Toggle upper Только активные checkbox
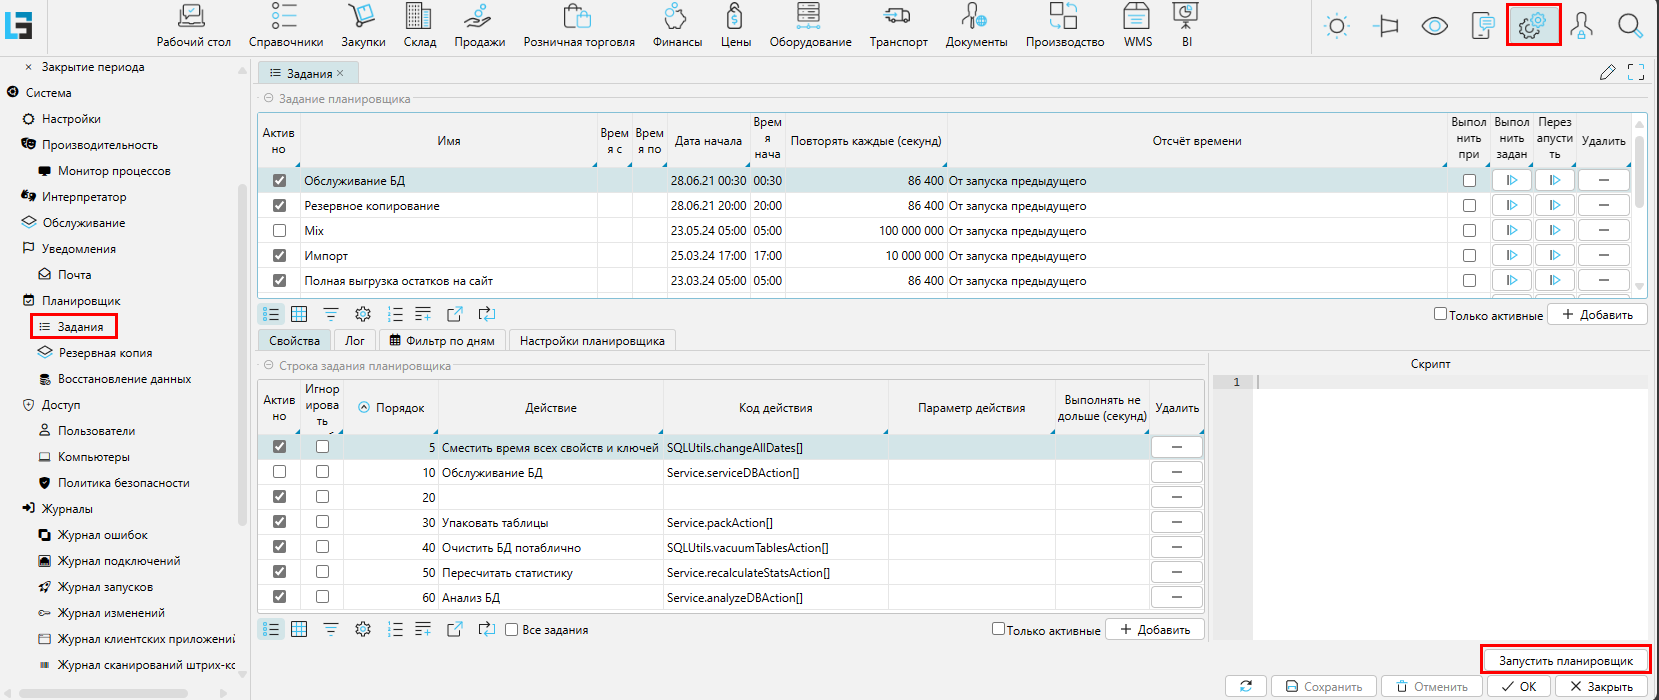This screenshot has width=1659, height=700. coord(1440,314)
